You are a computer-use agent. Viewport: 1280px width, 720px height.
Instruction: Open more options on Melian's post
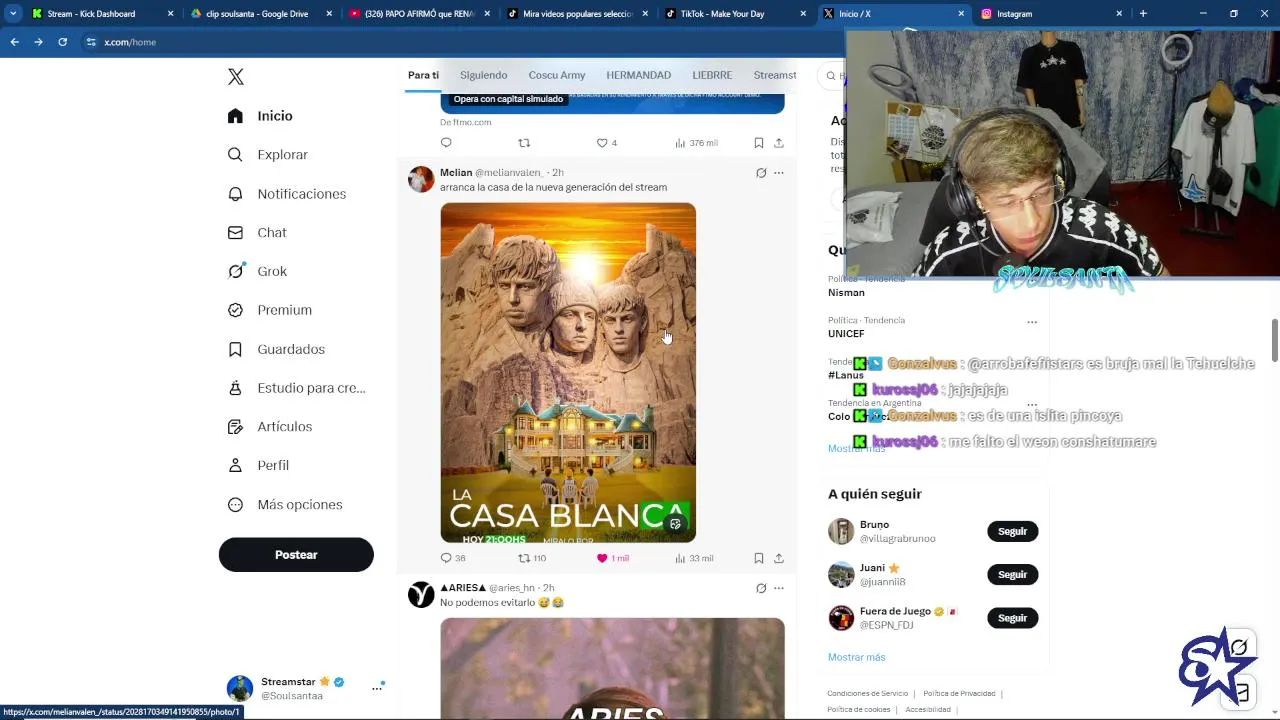[779, 173]
